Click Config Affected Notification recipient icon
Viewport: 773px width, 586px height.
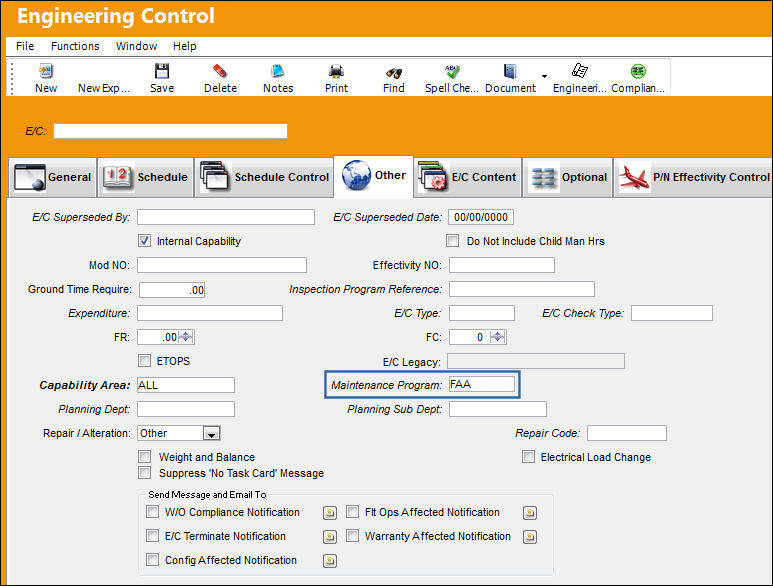point(330,561)
